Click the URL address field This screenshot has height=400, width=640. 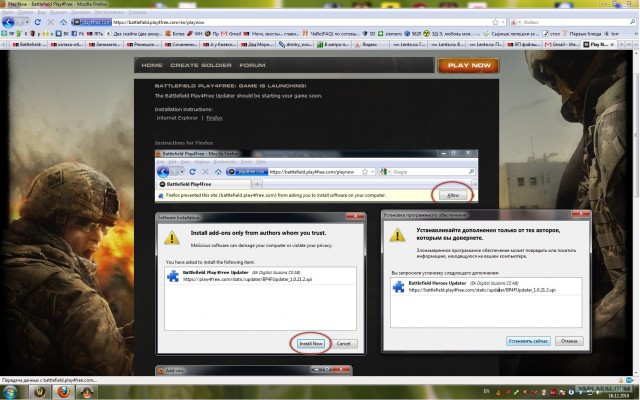(x=301, y=22)
